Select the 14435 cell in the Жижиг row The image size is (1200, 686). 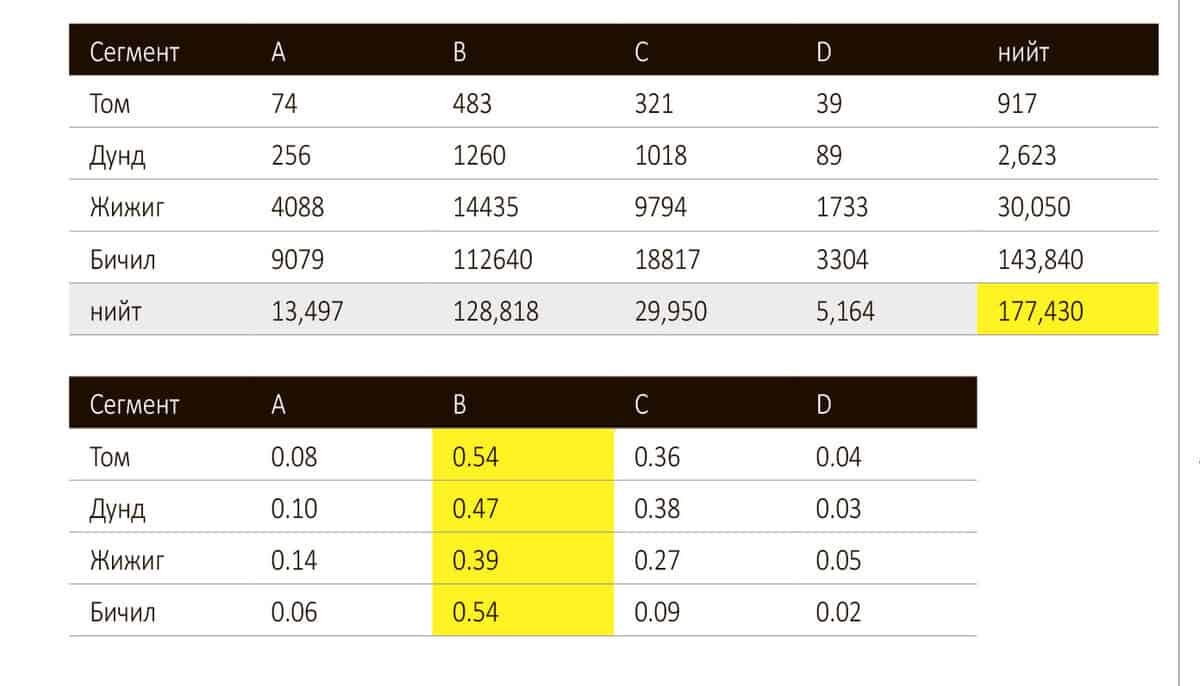pyautogui.click(x=486, y=208)
